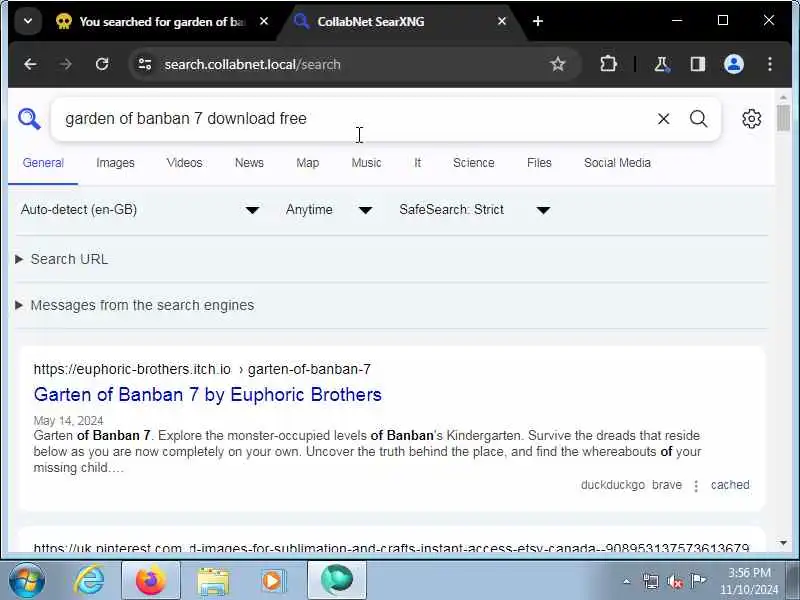Open the cached version link
This screenshot has height=600, width=800.
[730, 485]
